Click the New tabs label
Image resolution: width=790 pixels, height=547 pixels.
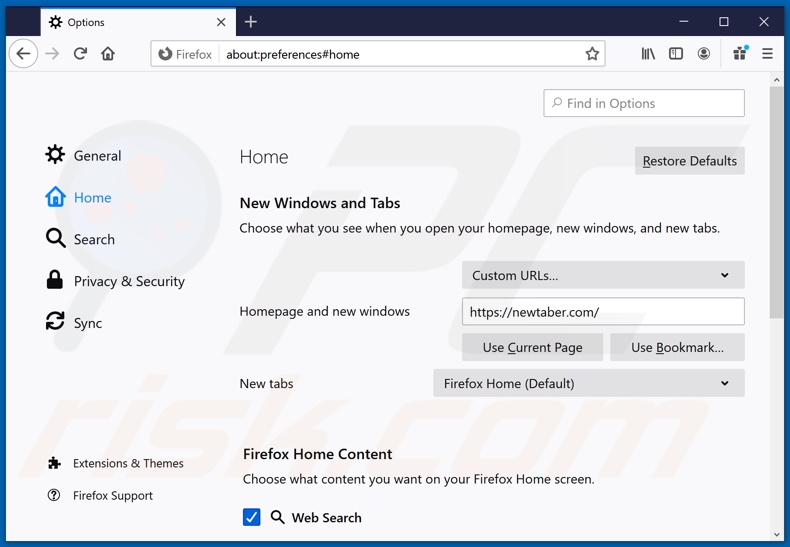pos(266,383)
